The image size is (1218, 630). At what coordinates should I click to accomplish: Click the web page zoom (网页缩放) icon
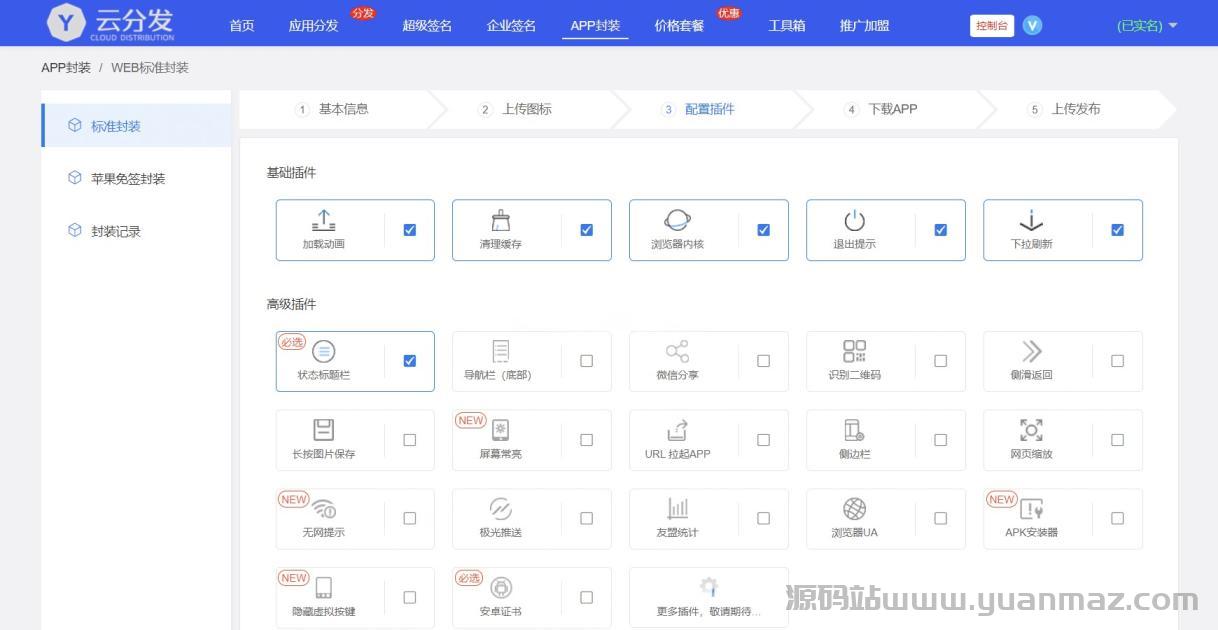[1031, 430]
